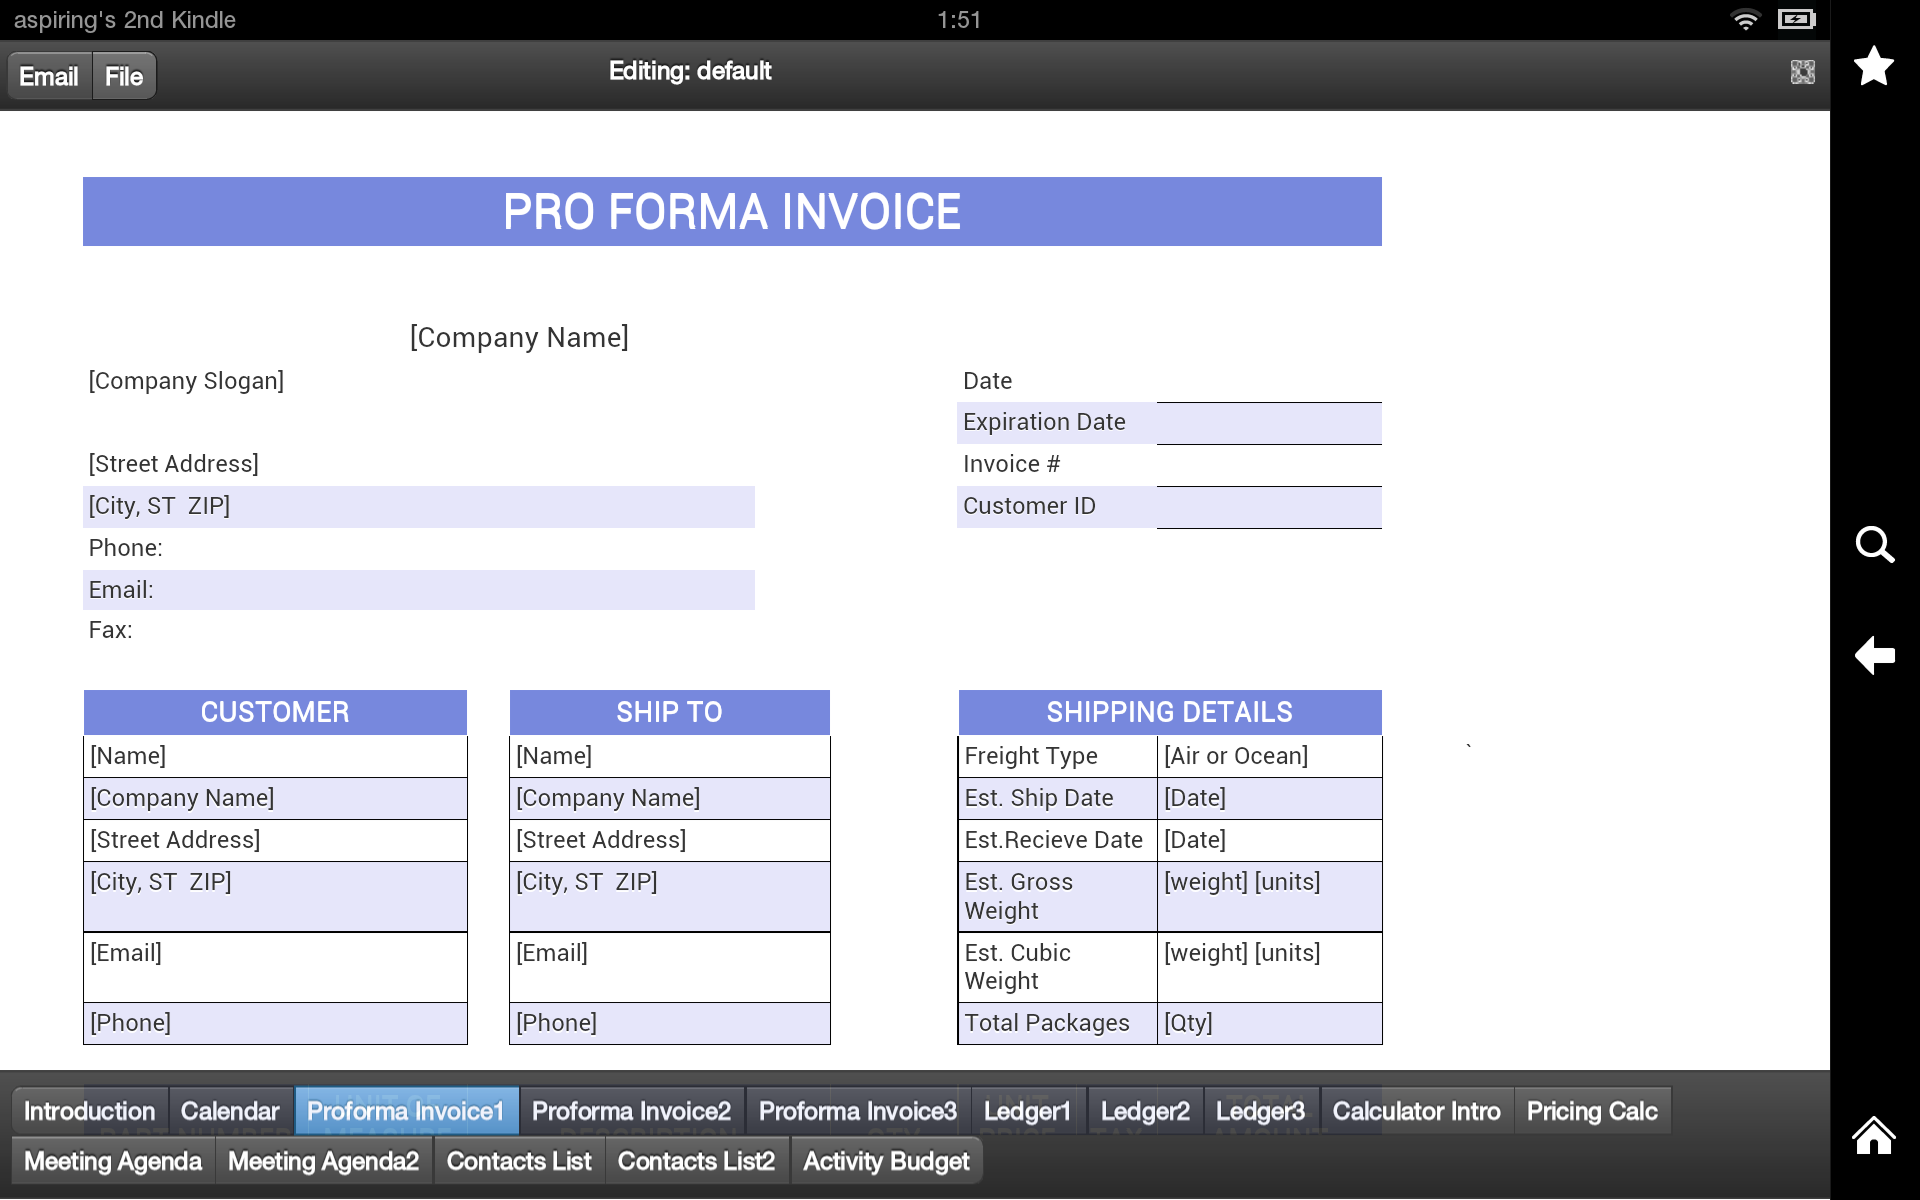The height and width of the screenshot is (1200, 1920).
Task: Select the Activity Budget tab
Action: (x=886, y=1160)
